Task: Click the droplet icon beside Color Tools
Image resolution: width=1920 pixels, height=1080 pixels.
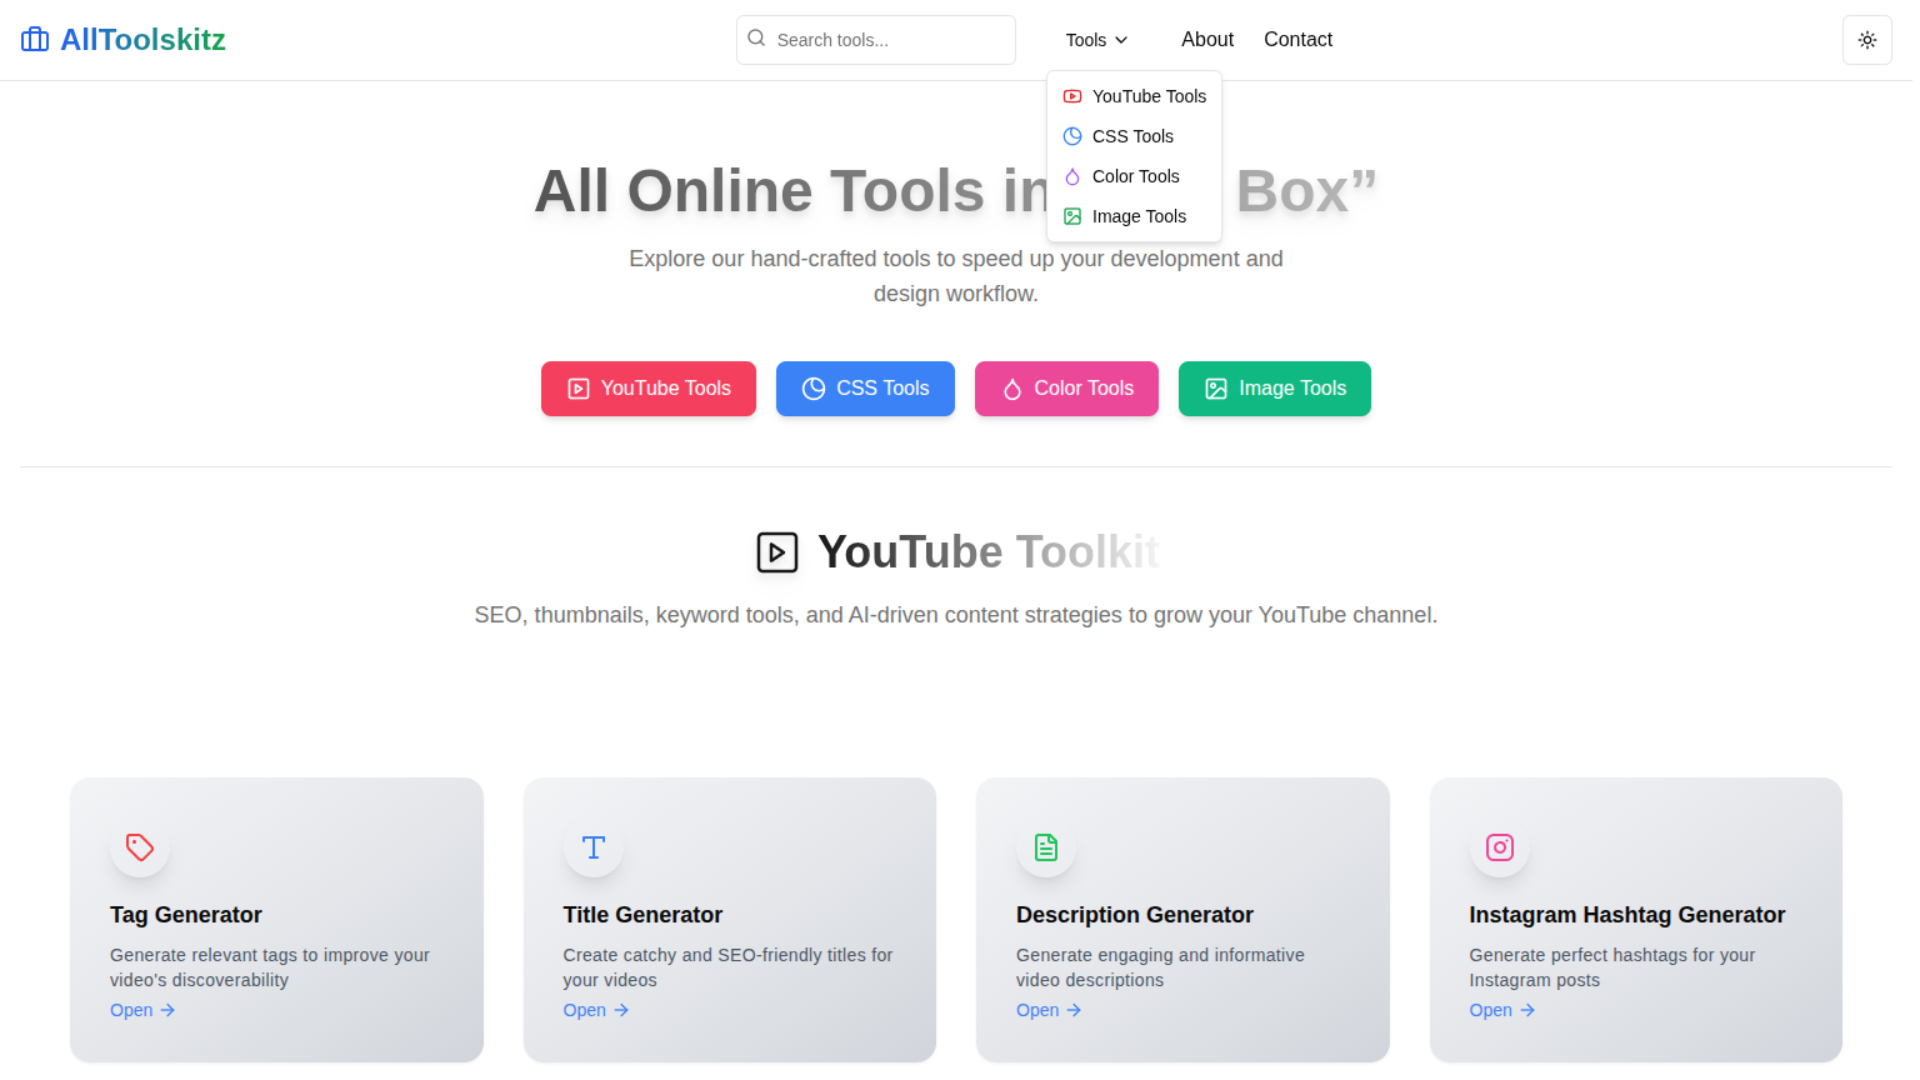Action: (1072, 176)
